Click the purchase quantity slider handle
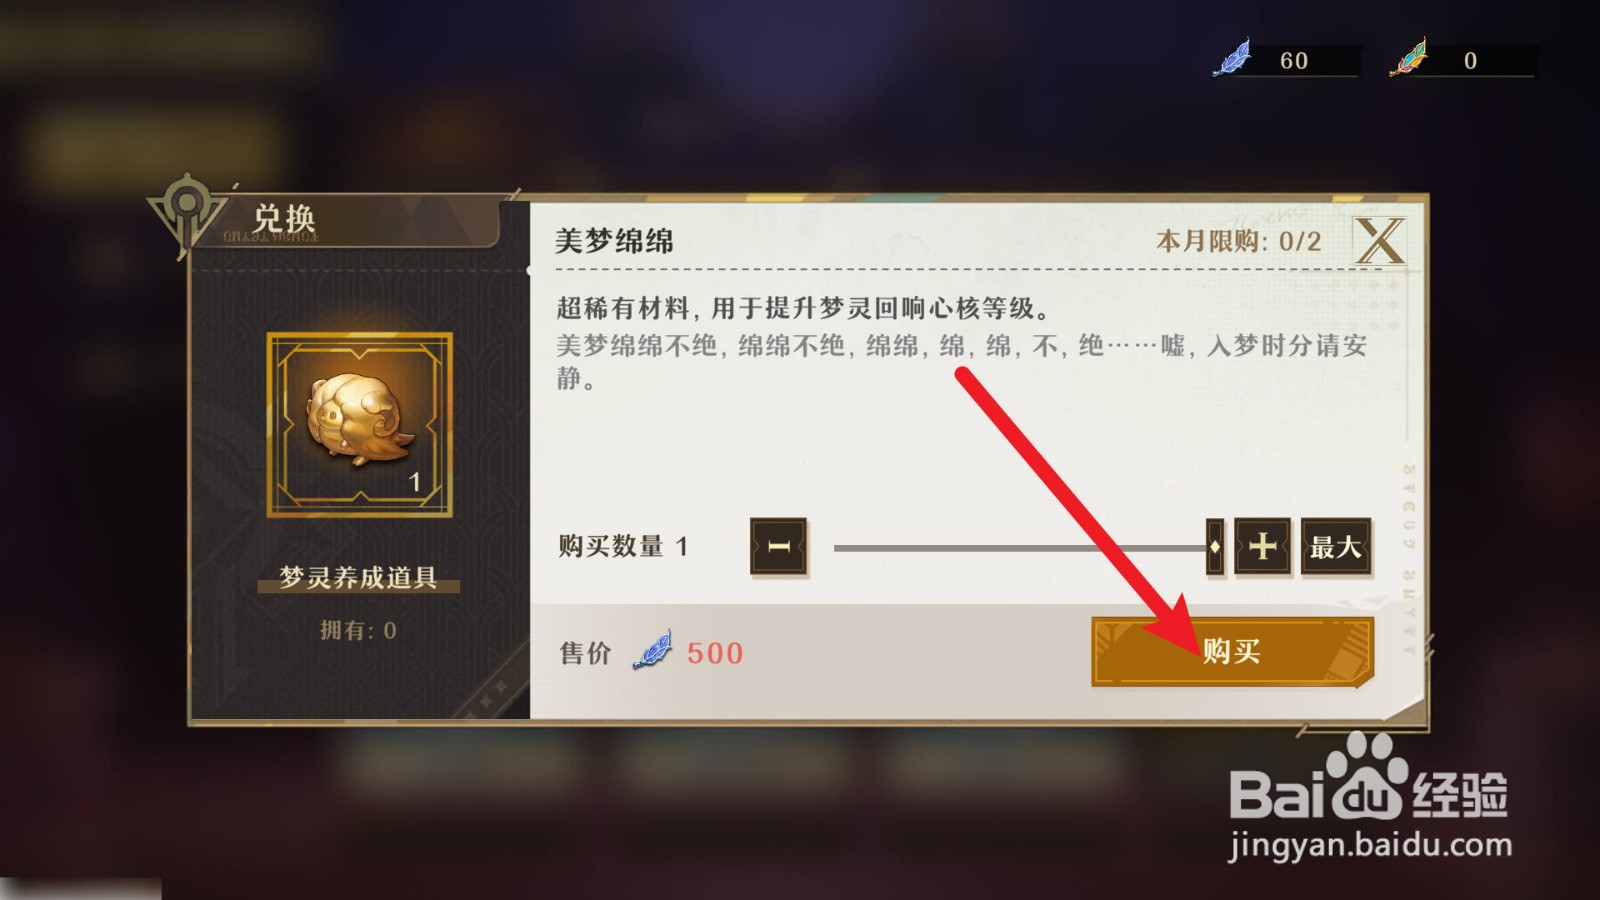Viewport: 1600px width, 900px height. (x=1214, y=547)
